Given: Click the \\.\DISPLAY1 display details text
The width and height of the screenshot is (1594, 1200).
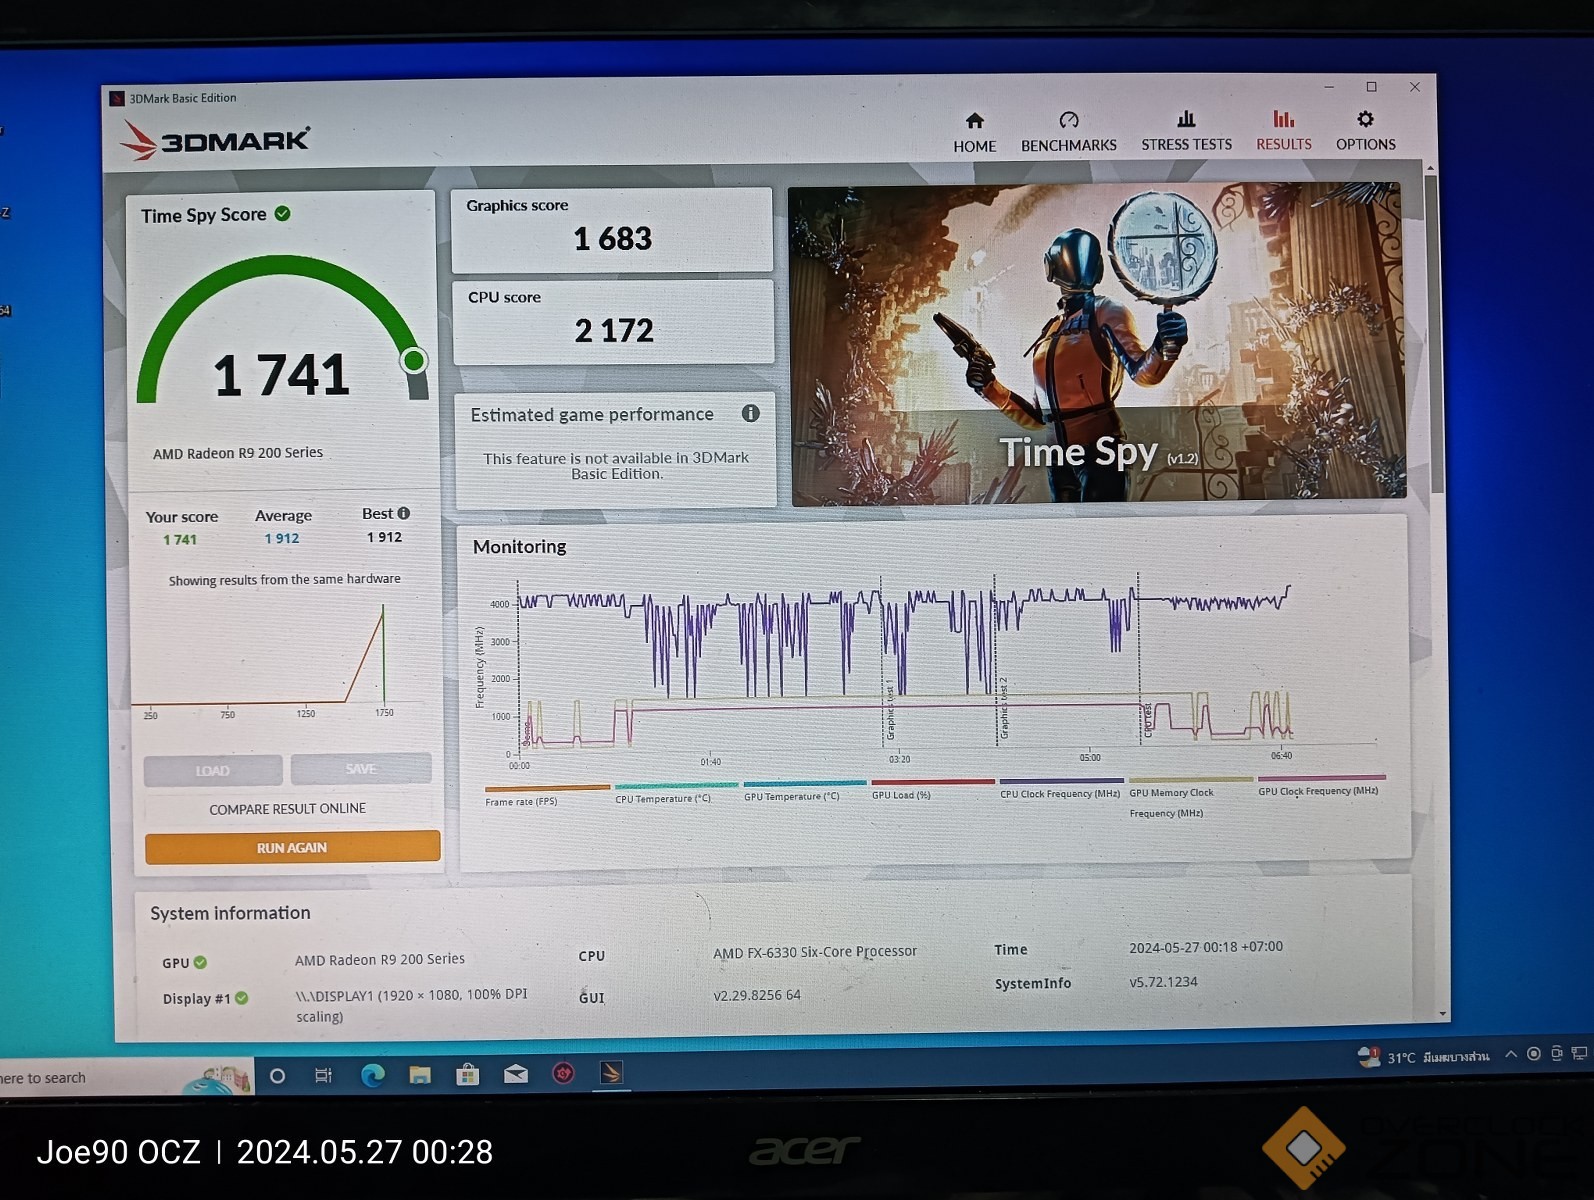Looking at the screenshot, I should click(411, 1005).
